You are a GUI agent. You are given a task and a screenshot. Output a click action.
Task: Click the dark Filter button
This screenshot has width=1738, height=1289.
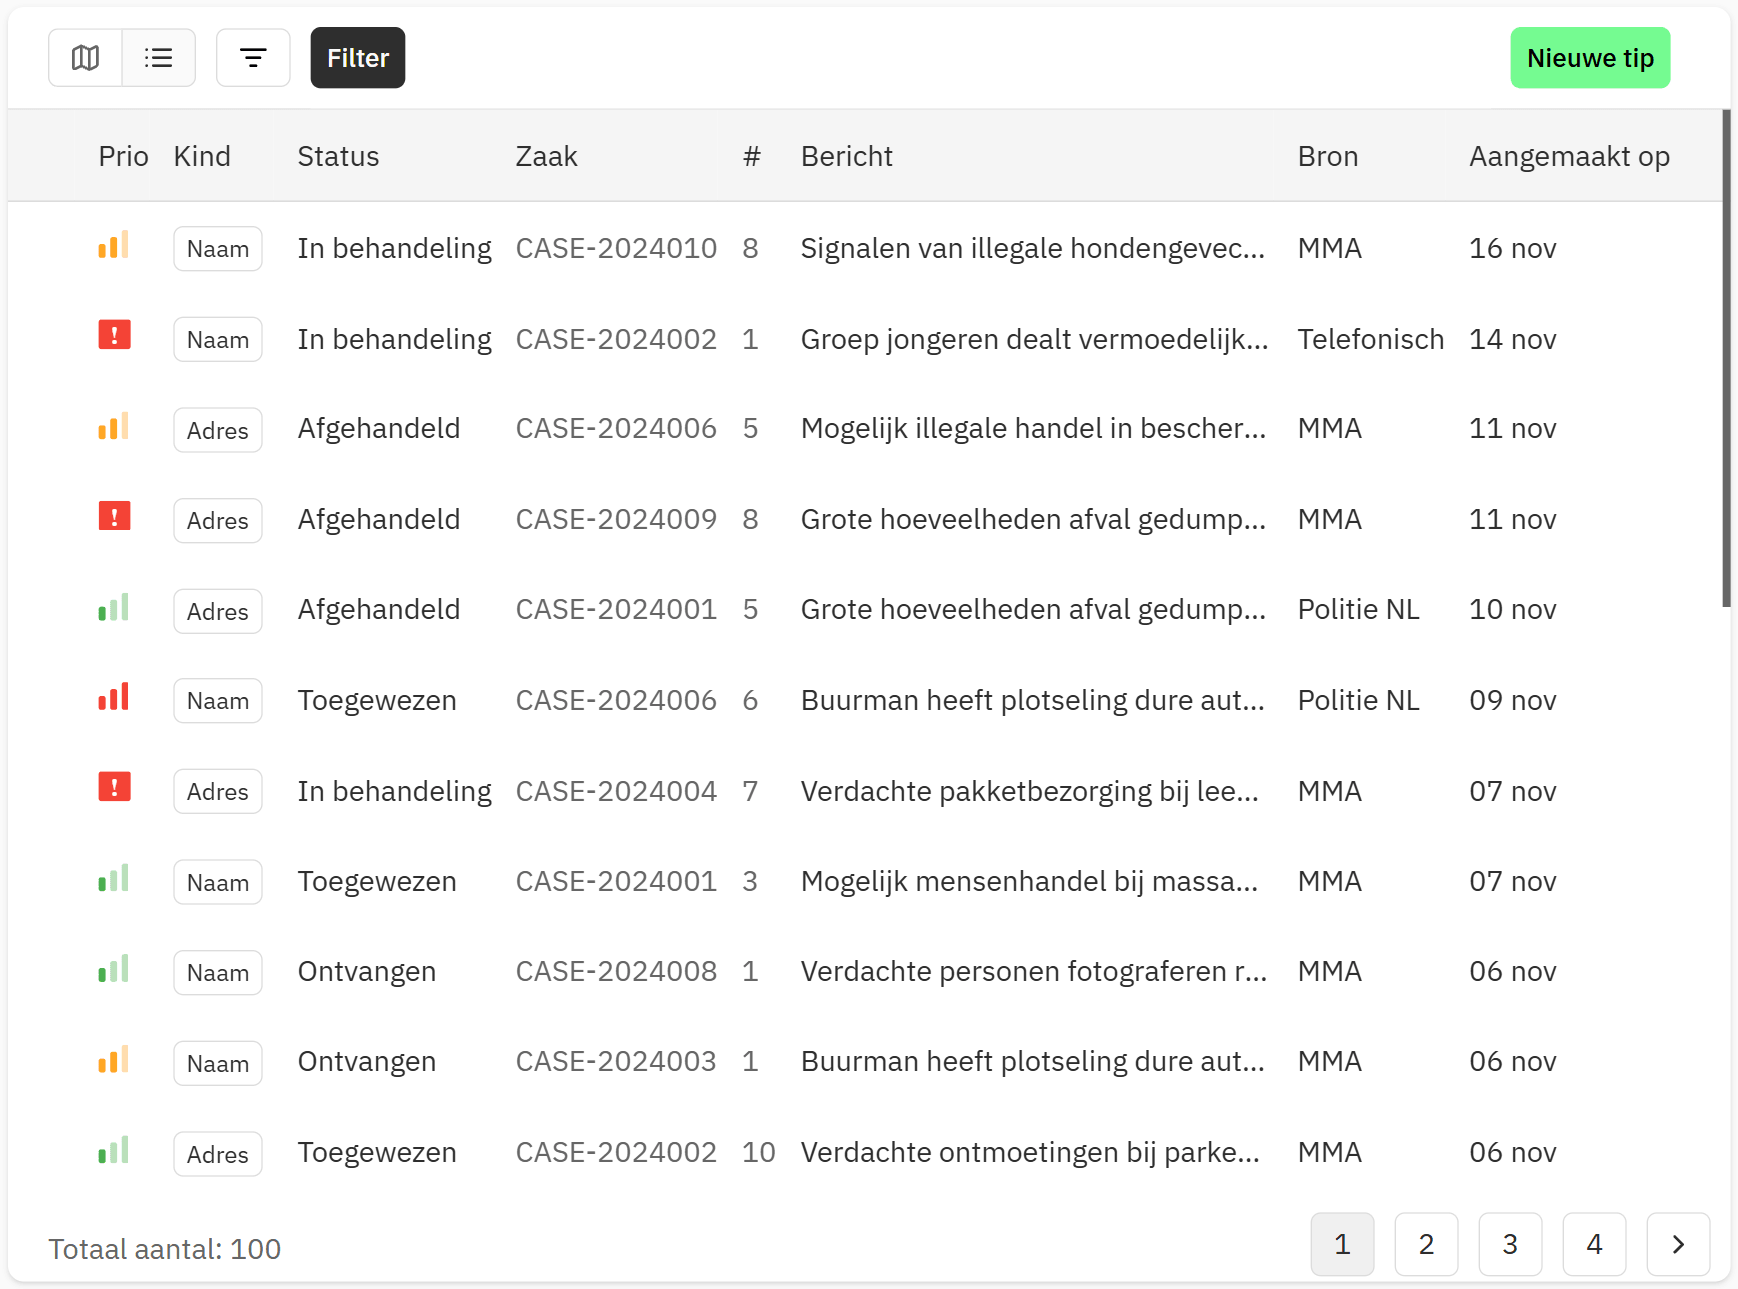click(x=357, y=58)
